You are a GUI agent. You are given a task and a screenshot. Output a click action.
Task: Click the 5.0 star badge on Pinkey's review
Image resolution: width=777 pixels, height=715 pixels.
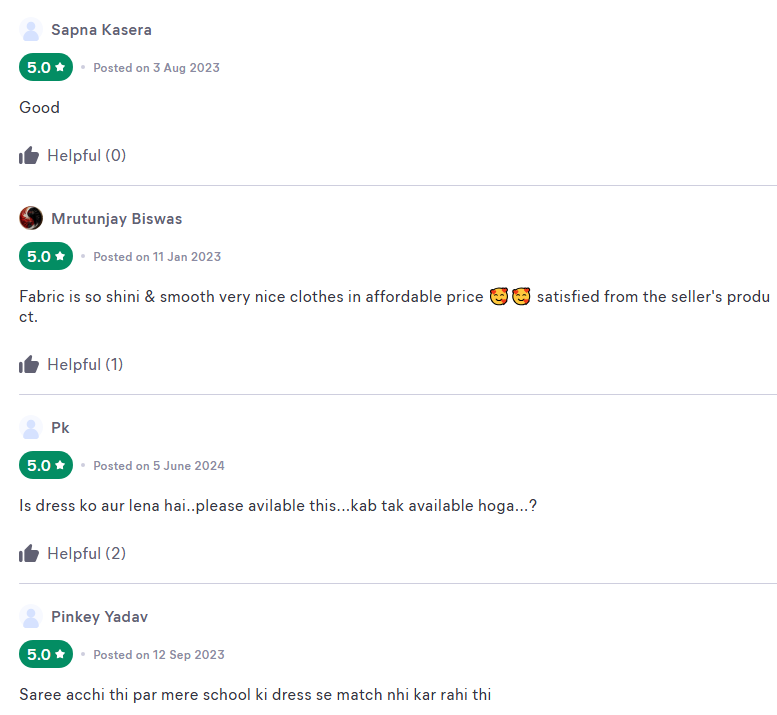pos(46,655)
